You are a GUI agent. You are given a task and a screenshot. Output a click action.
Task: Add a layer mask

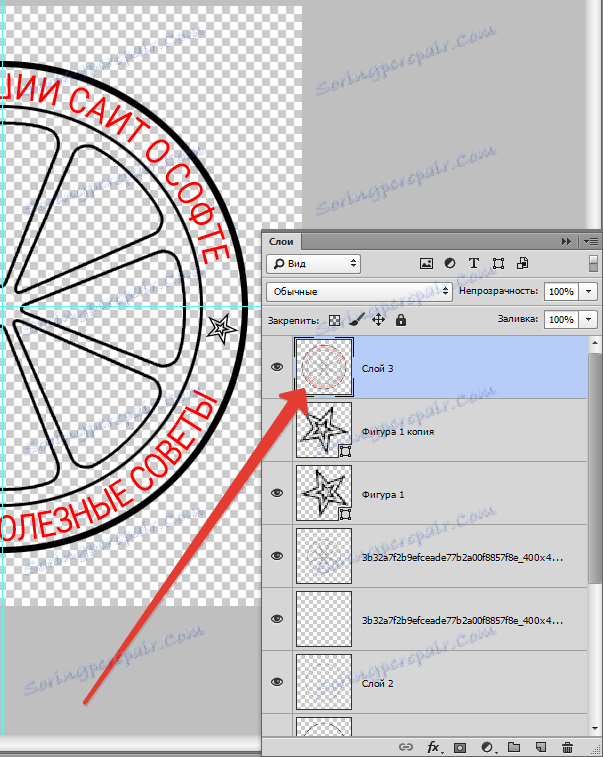460,747
